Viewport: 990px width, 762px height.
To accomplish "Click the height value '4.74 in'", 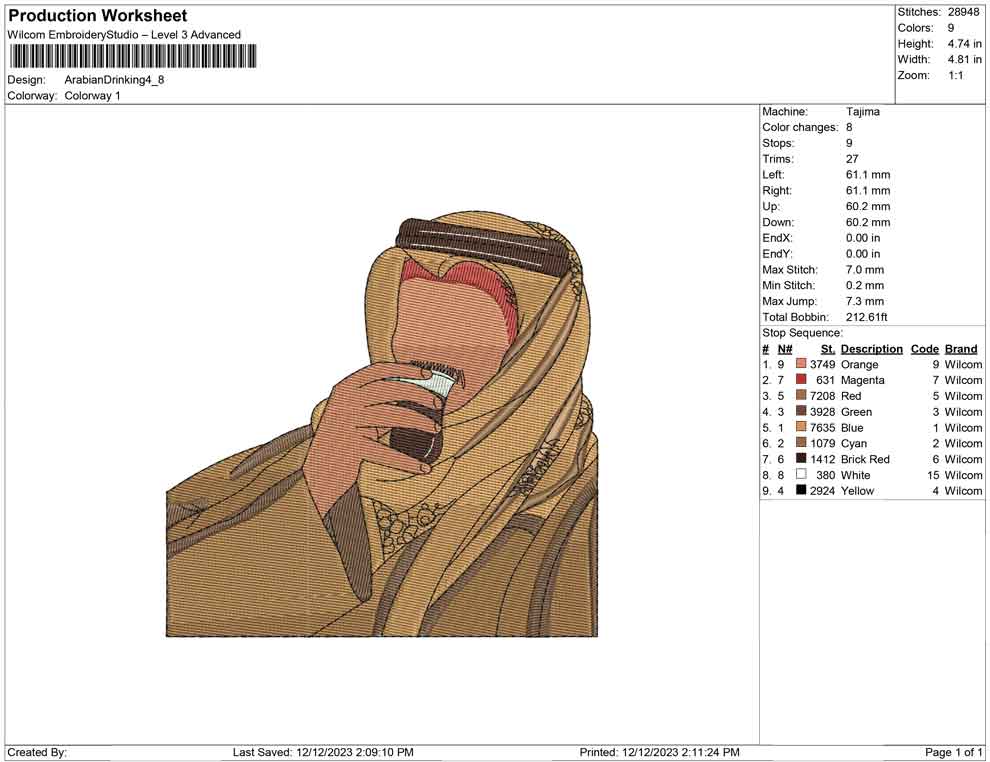I will [964, 44].
